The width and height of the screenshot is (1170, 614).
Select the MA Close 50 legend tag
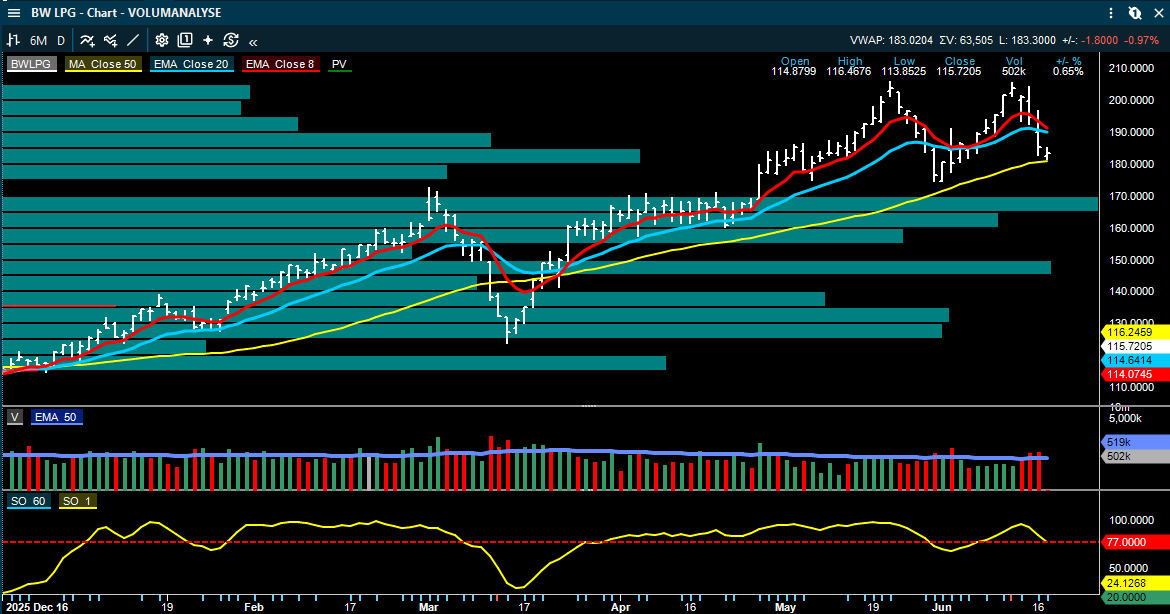point(102,64)
